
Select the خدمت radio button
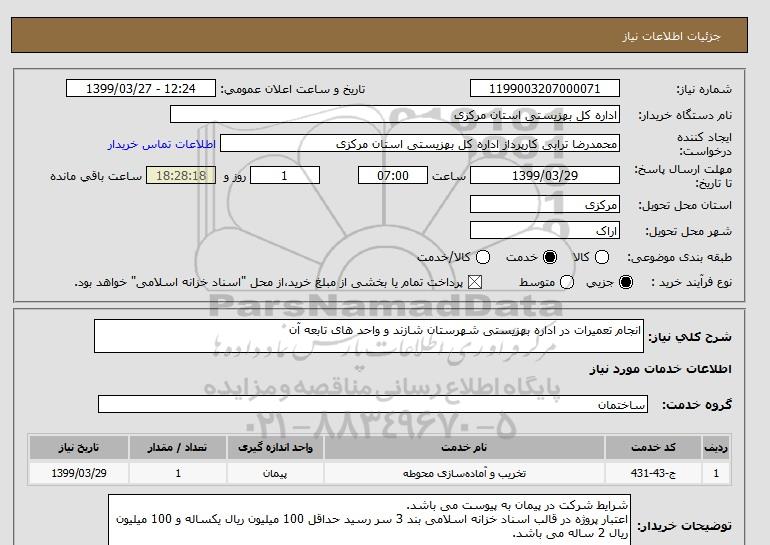[x=550, y=257]
